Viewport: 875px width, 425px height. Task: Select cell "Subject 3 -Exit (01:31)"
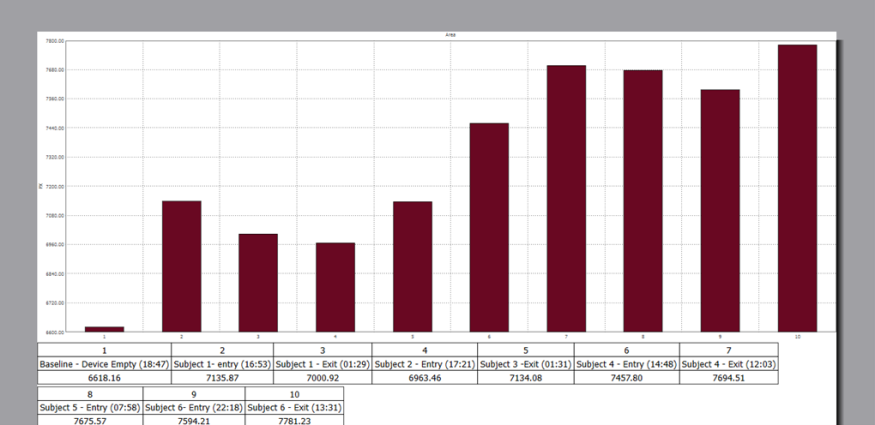point(526,364)
